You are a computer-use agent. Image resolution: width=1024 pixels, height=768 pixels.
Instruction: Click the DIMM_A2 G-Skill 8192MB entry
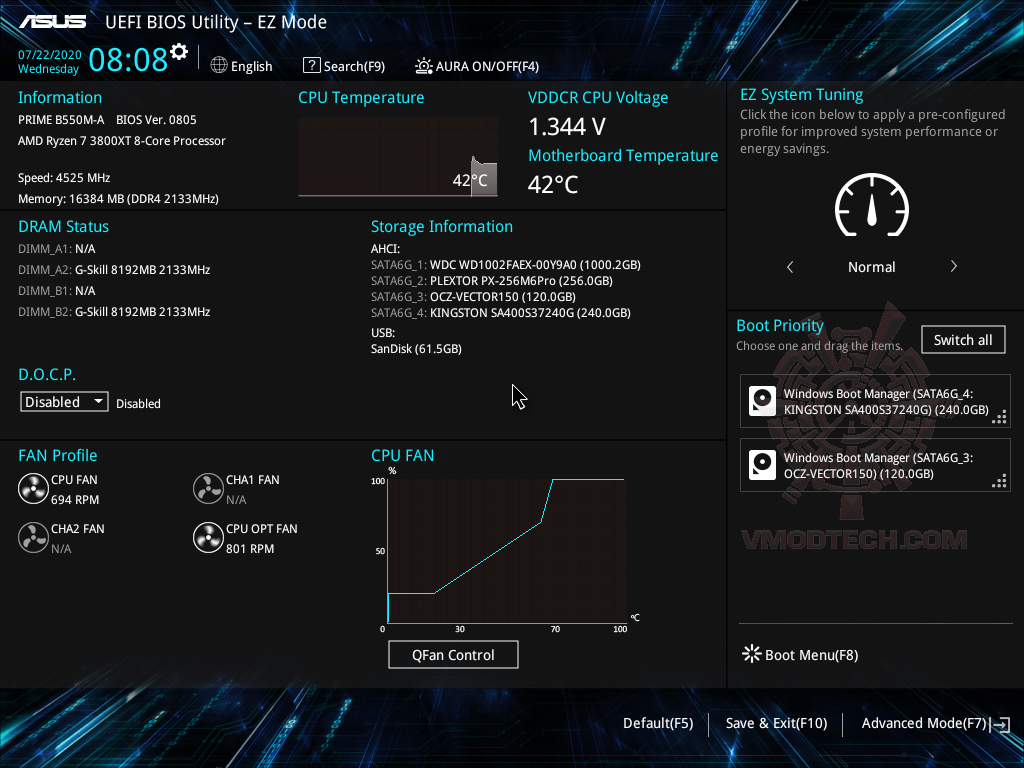tap(114, 270)
